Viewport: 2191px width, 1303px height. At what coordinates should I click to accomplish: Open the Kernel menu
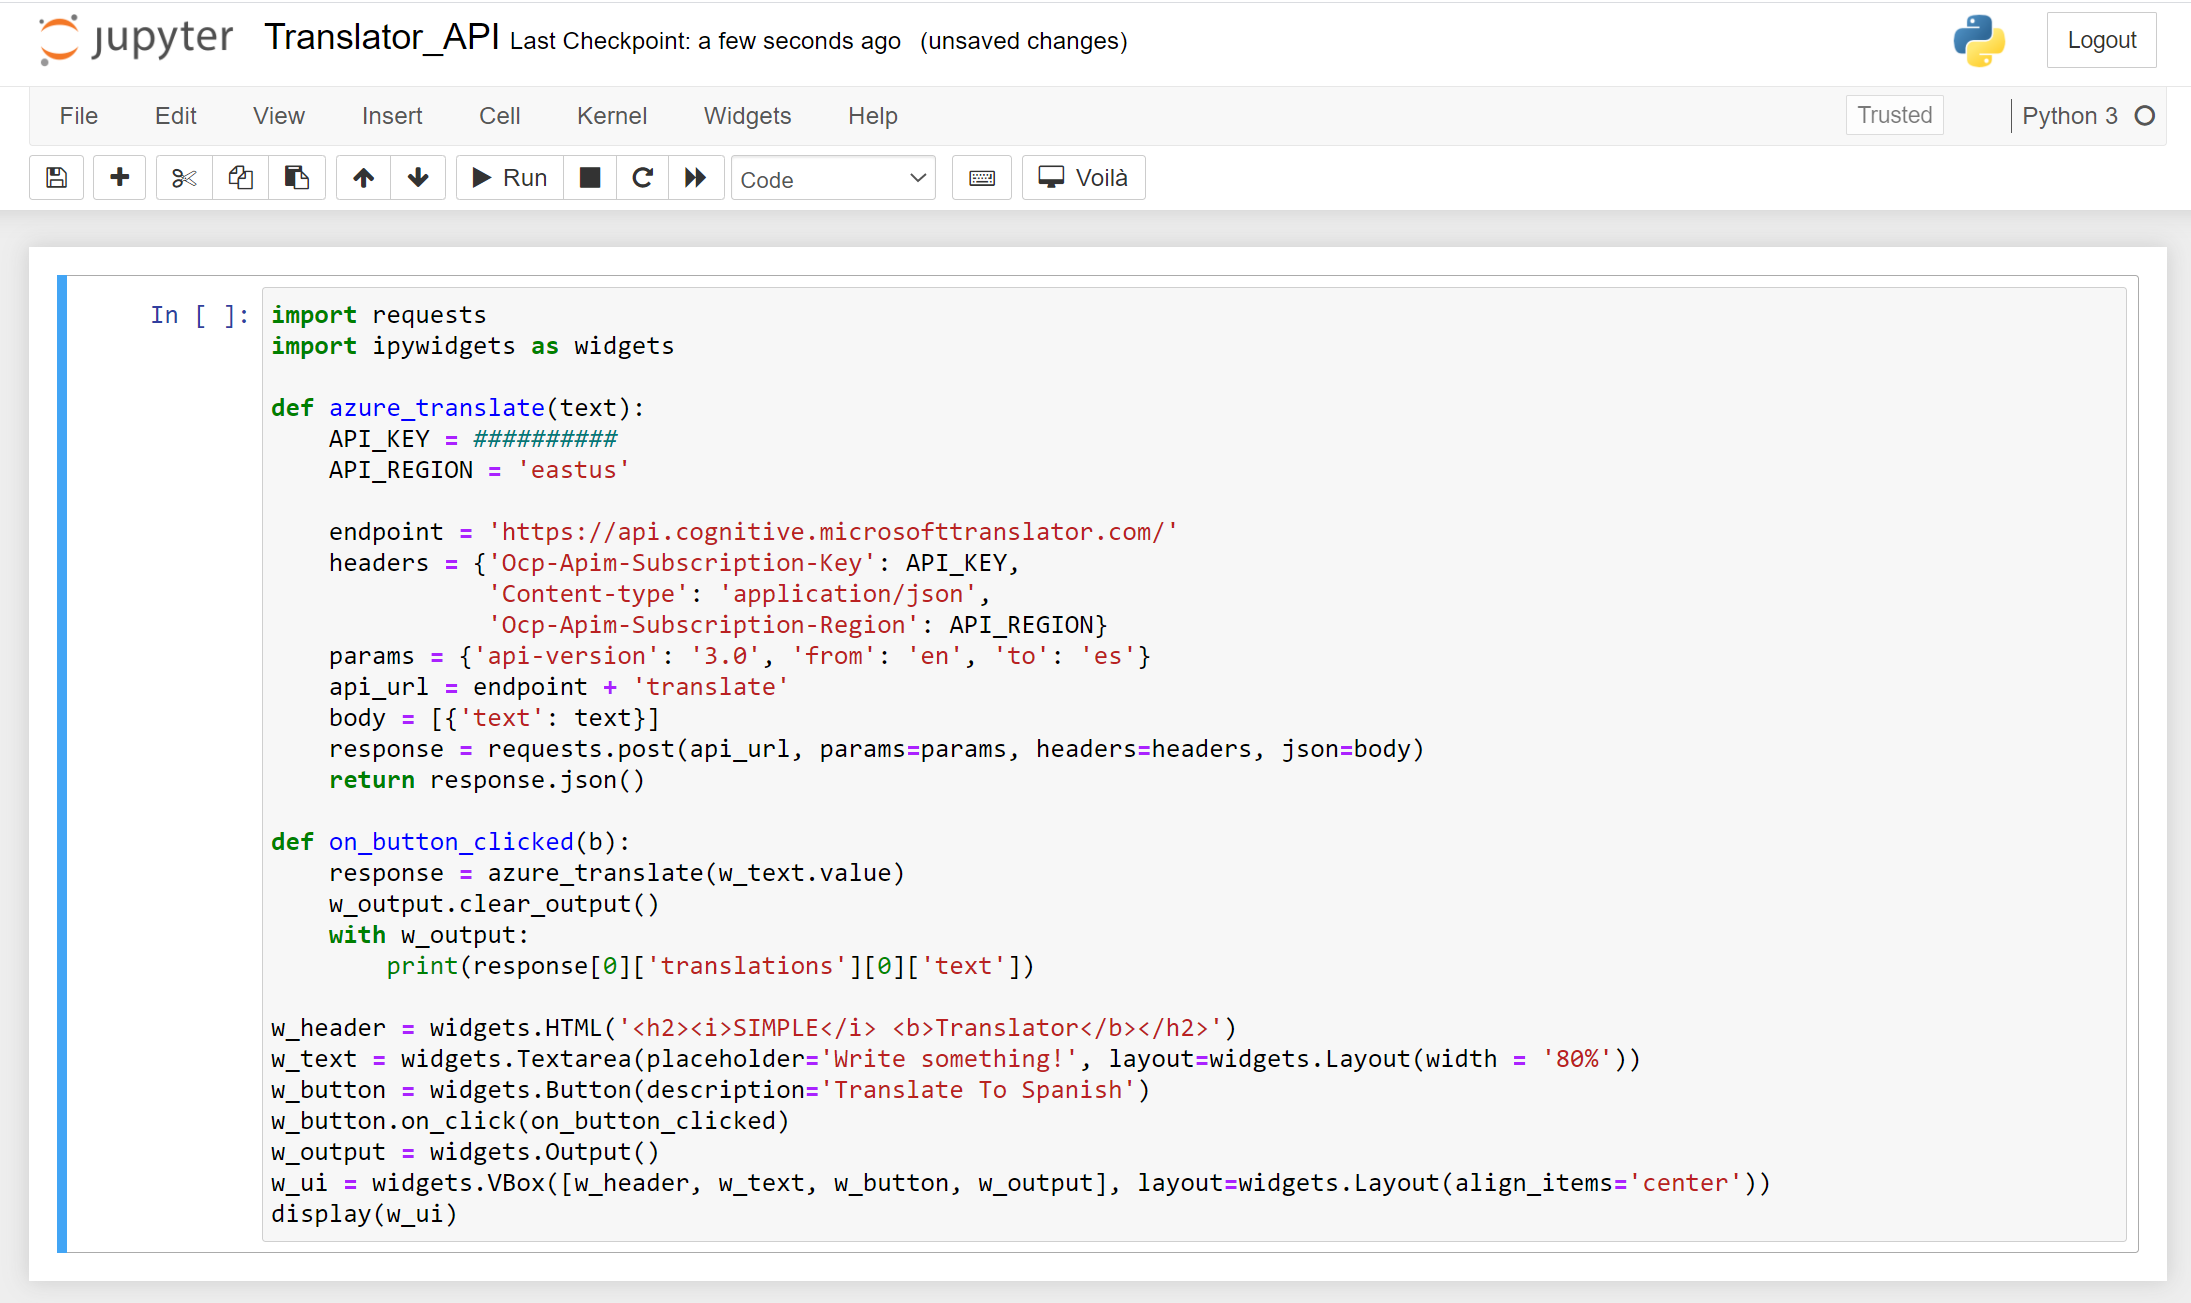coord(612,116)
